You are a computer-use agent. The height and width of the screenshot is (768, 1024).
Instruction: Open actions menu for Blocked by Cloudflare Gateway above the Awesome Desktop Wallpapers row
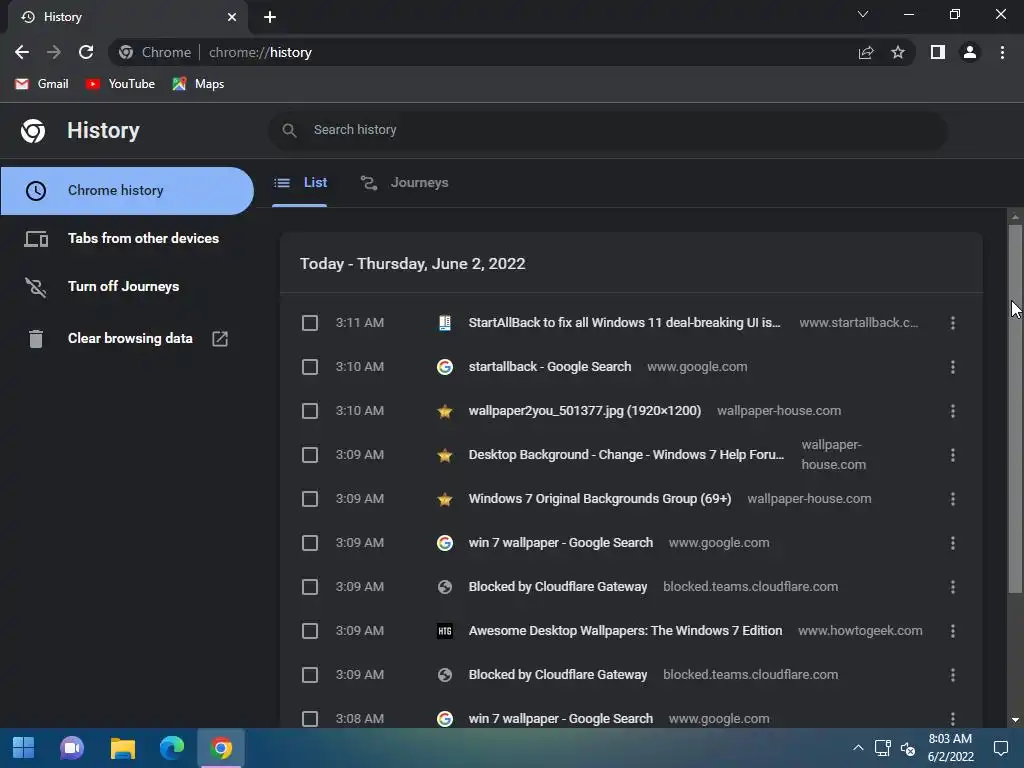[953, 587]
